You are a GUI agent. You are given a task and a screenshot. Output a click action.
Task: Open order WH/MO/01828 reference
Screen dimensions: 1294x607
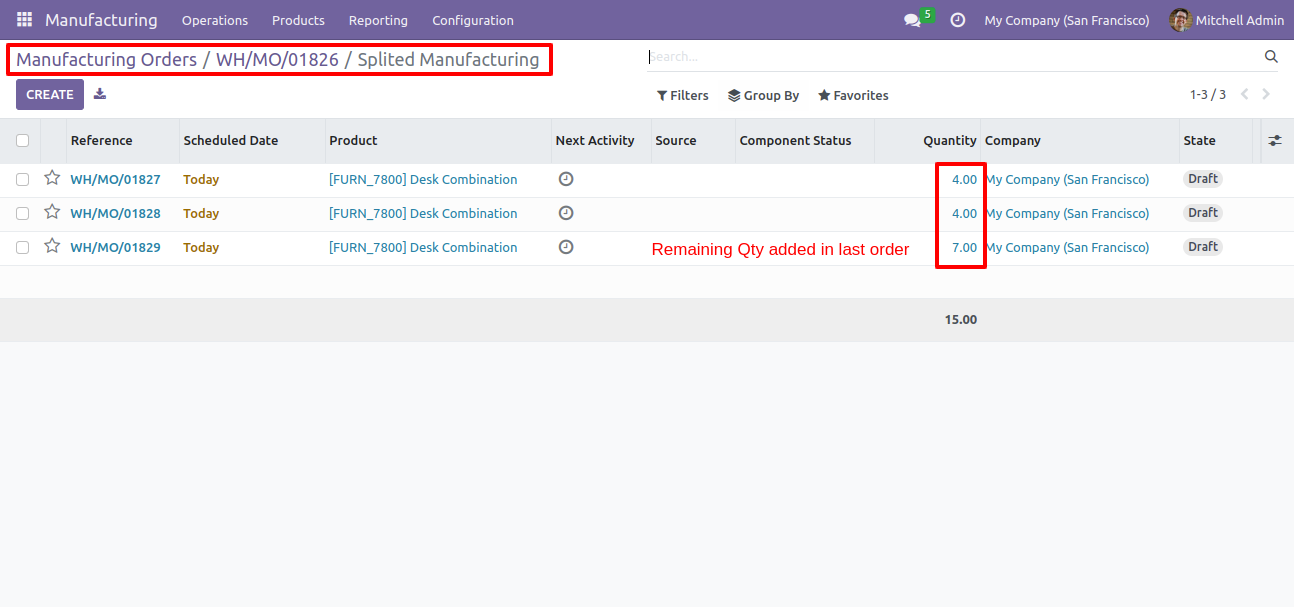pos(115,214)
